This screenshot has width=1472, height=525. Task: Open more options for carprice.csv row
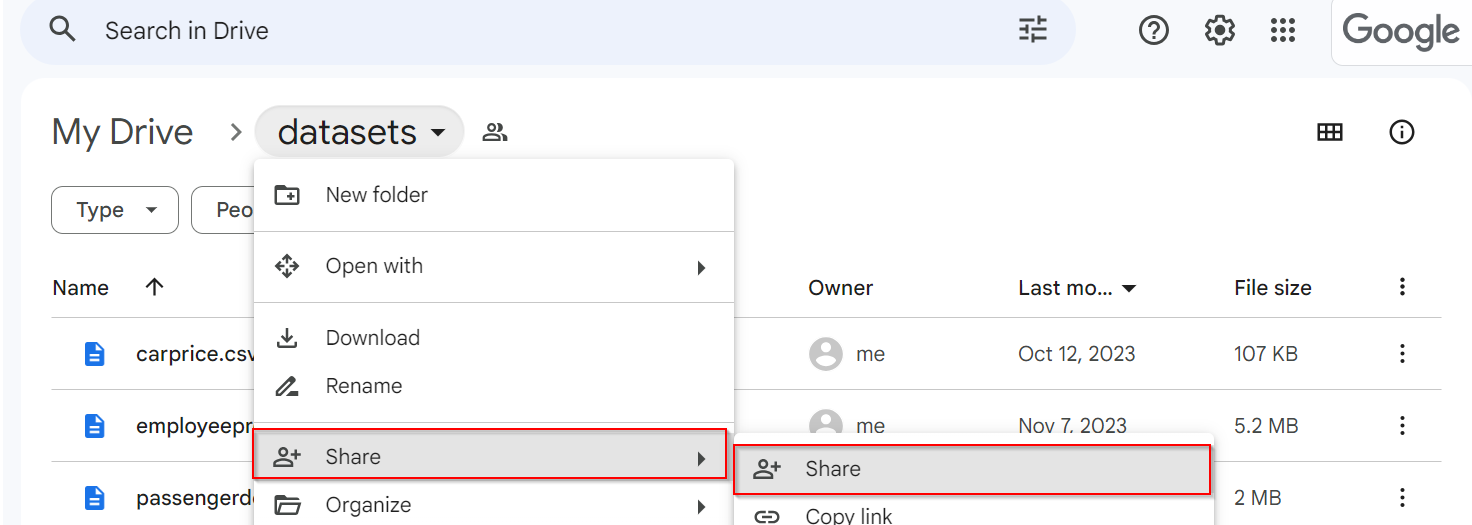[1402, 353]
